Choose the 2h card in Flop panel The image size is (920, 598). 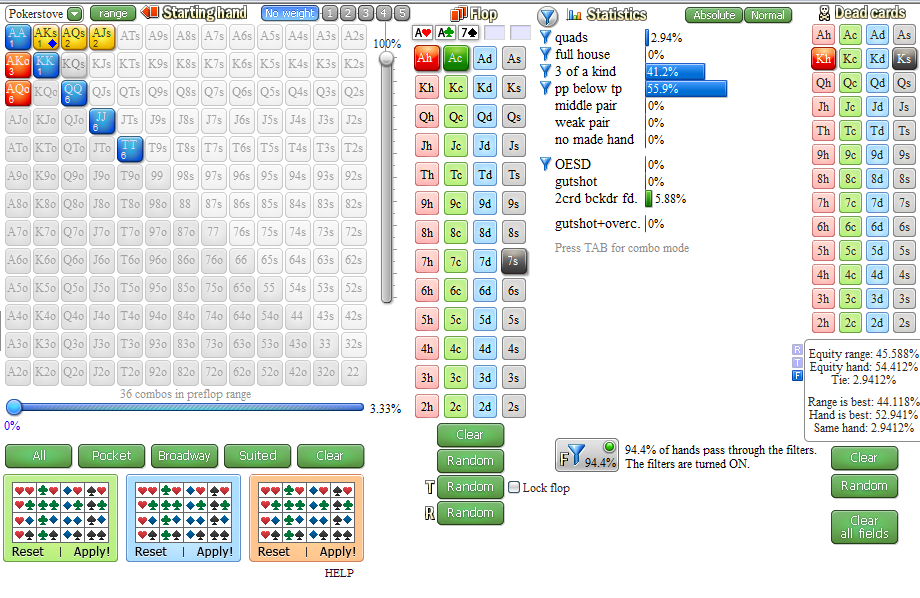click(427, 407)
